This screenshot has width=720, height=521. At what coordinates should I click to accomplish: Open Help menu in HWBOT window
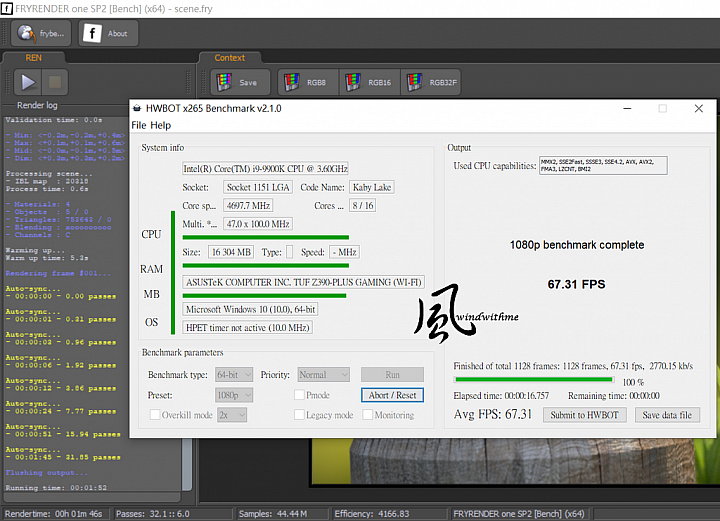click(x=161, y=125)
